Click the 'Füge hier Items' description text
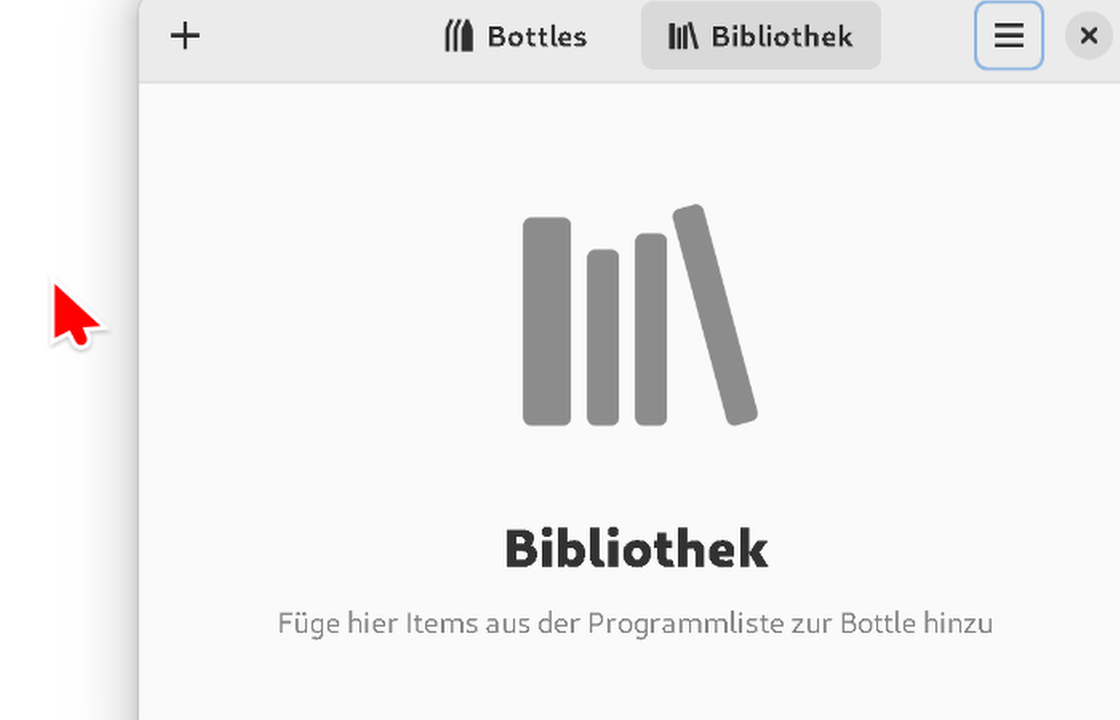Image resolution: width=1120 pixels, height=720 pixels. [x=635, y=623]
